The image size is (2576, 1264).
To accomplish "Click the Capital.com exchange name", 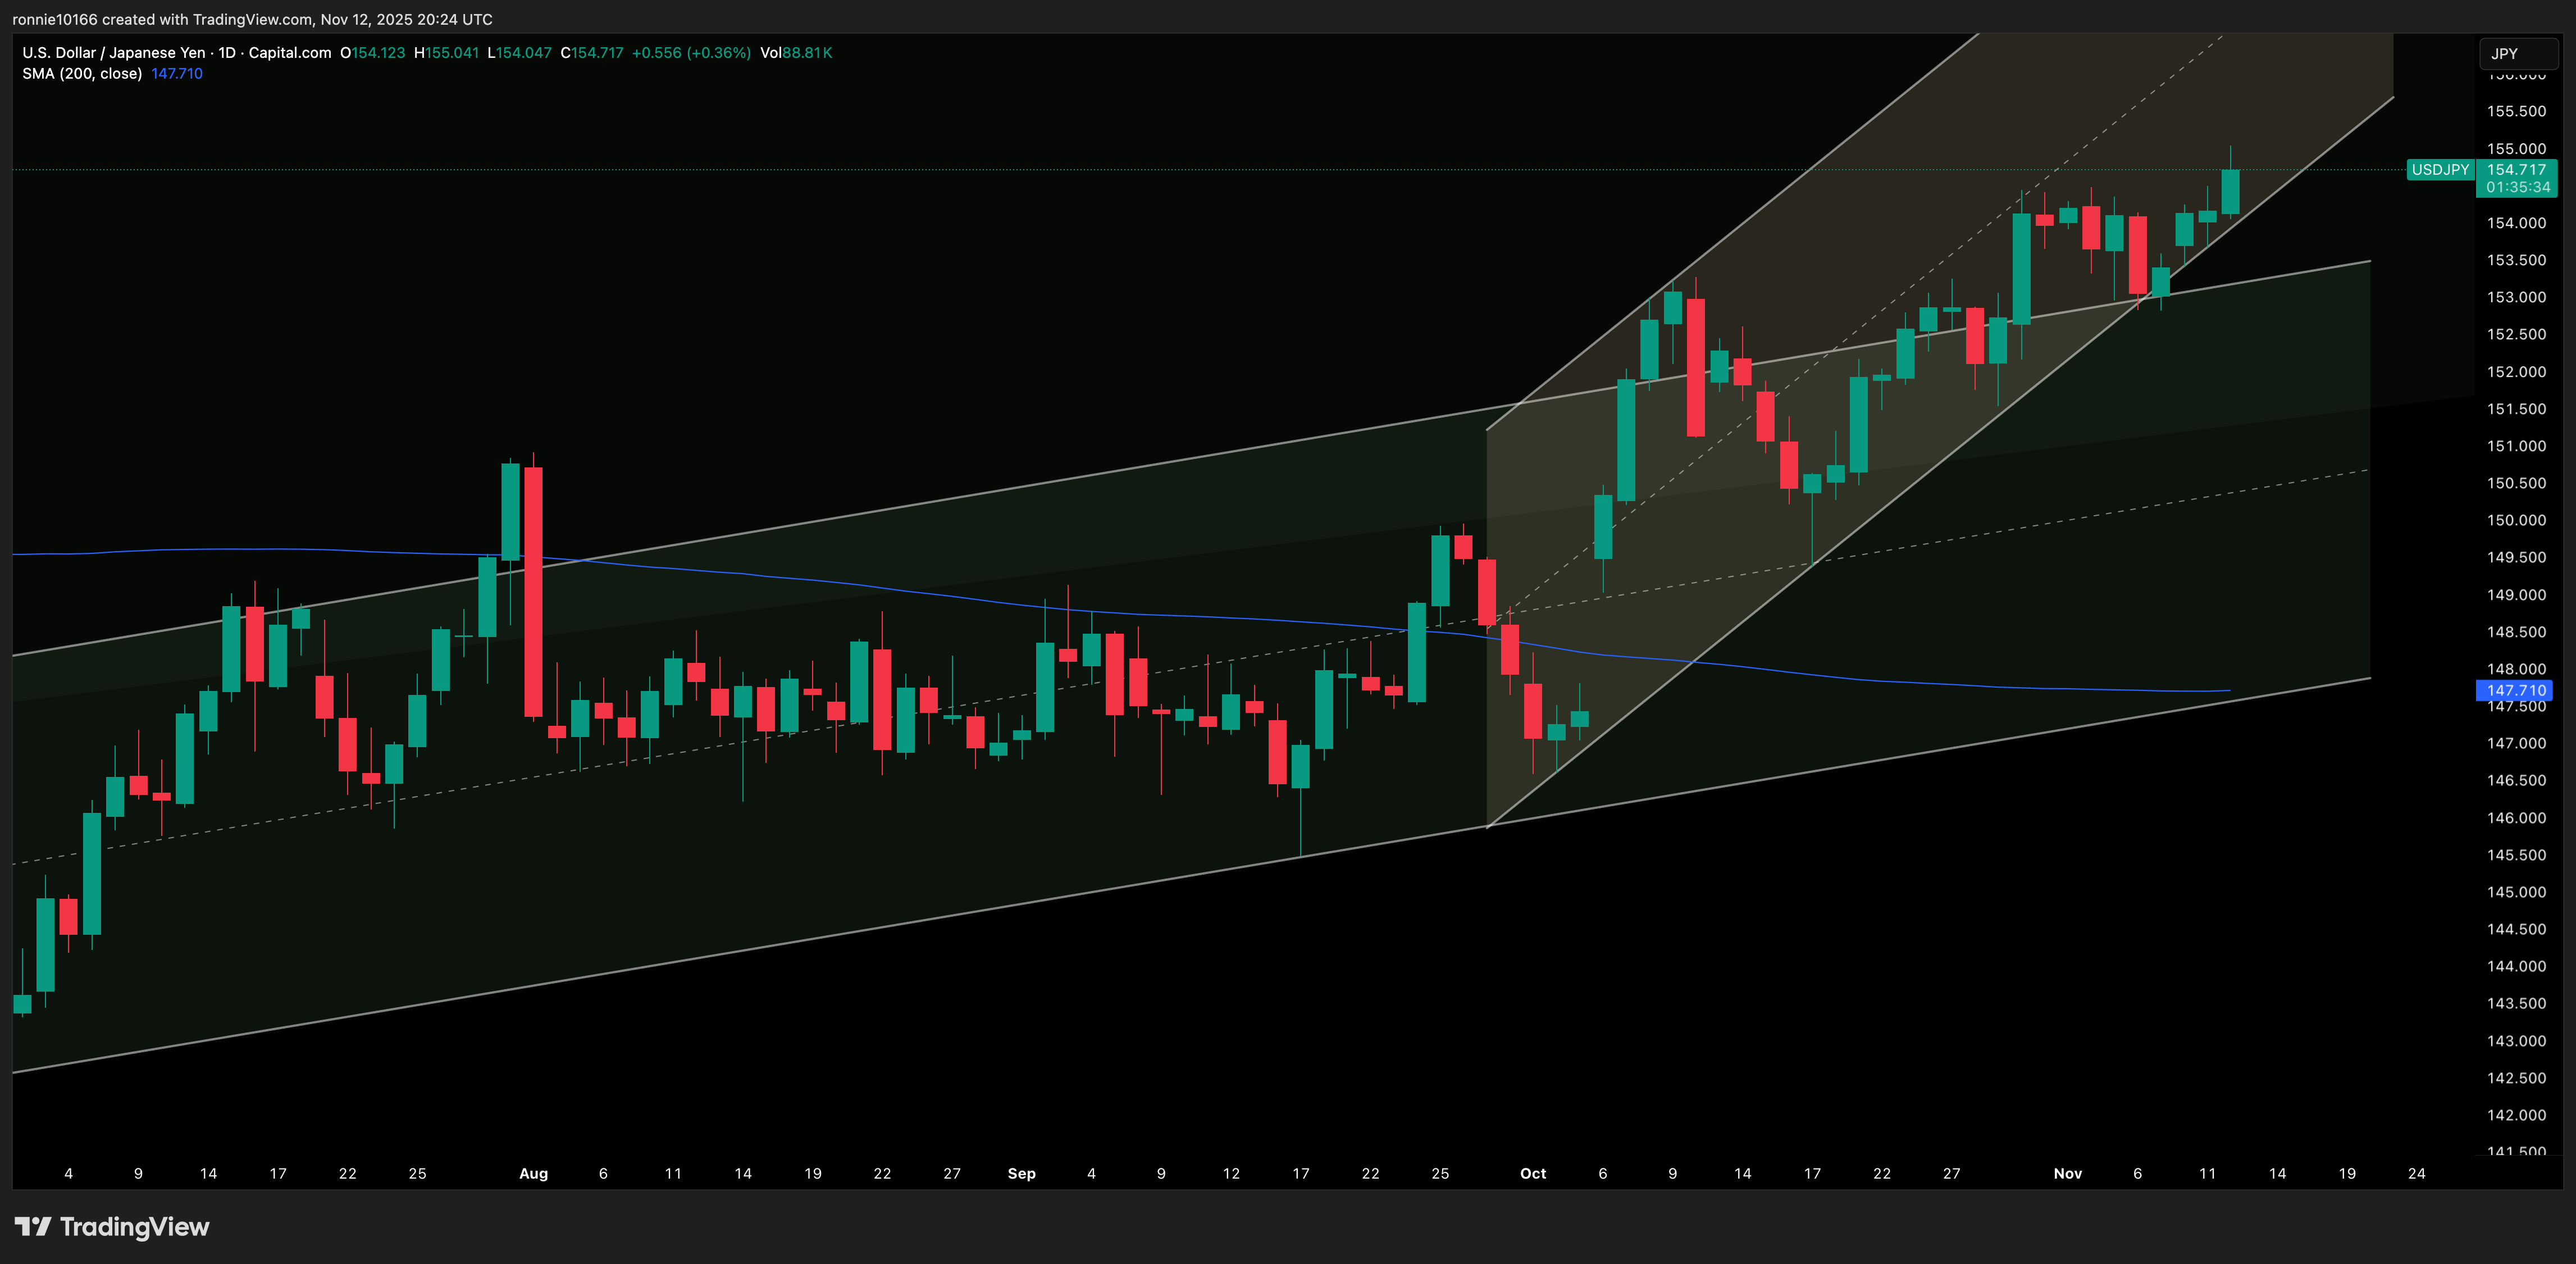I will [292, 52].
